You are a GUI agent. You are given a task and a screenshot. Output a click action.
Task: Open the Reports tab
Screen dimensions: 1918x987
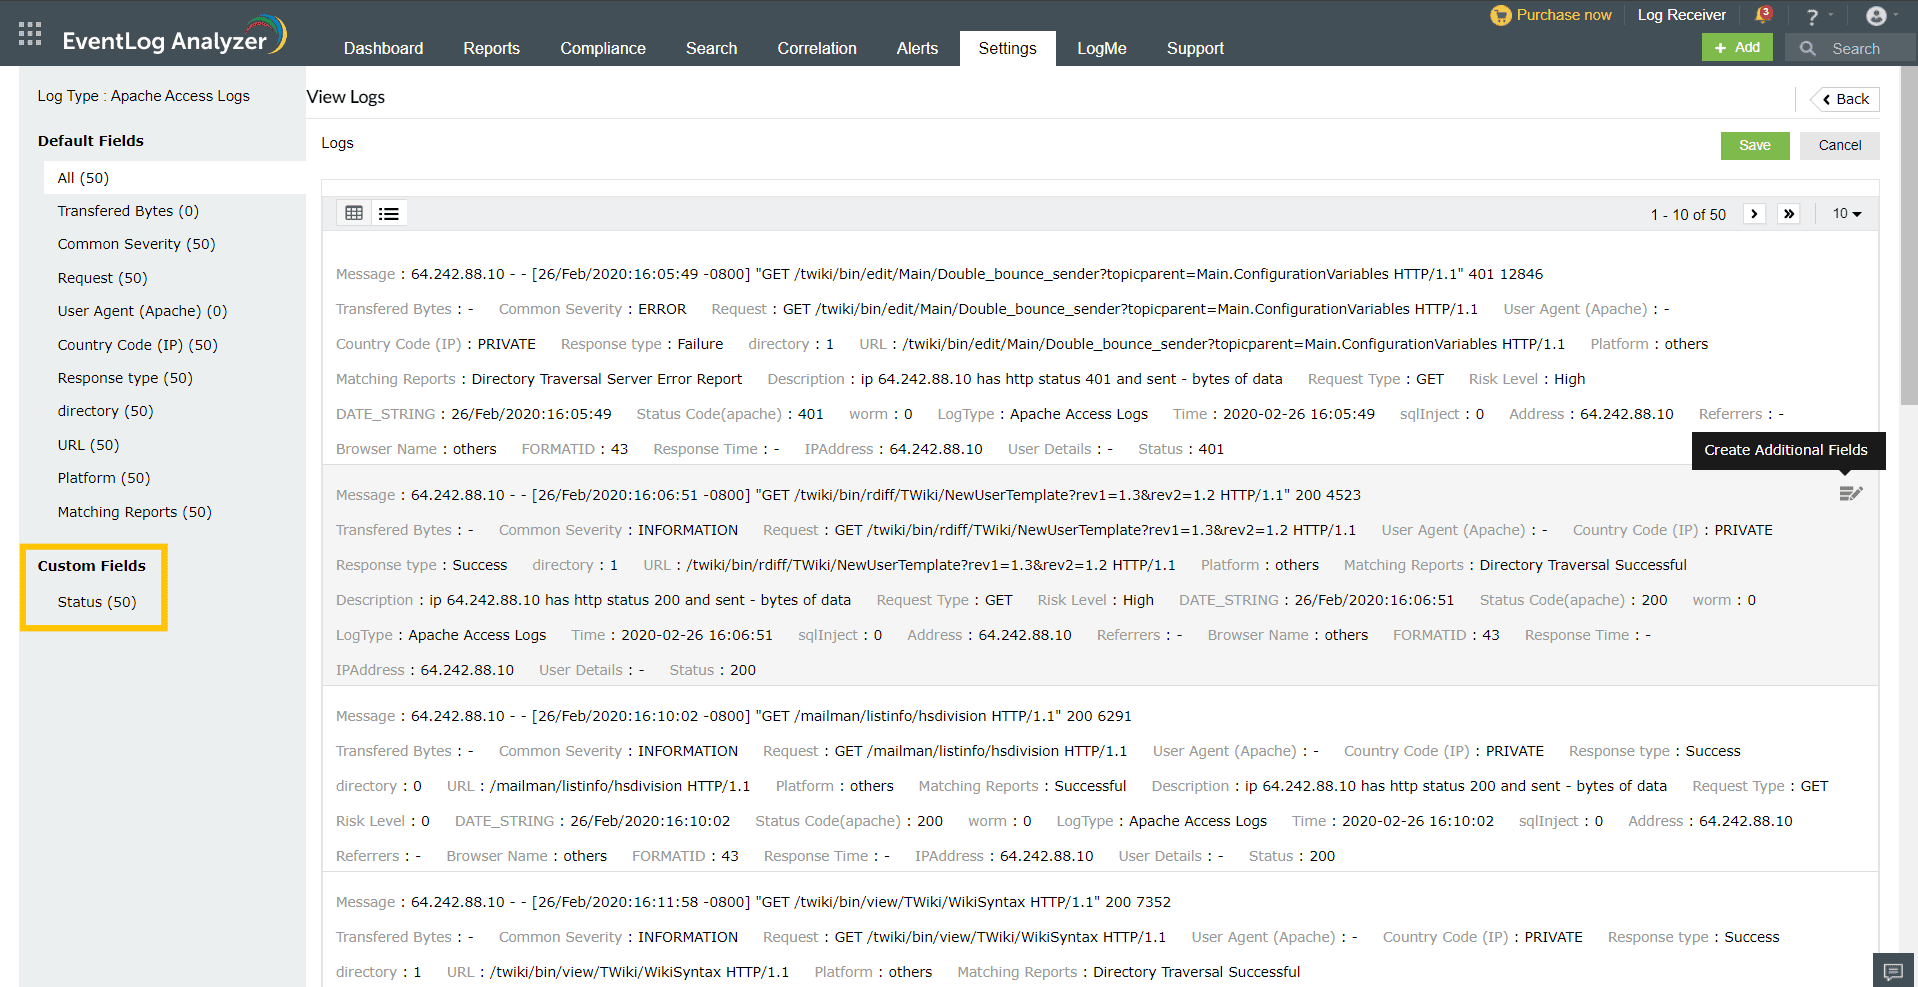[x=491, y=48]
